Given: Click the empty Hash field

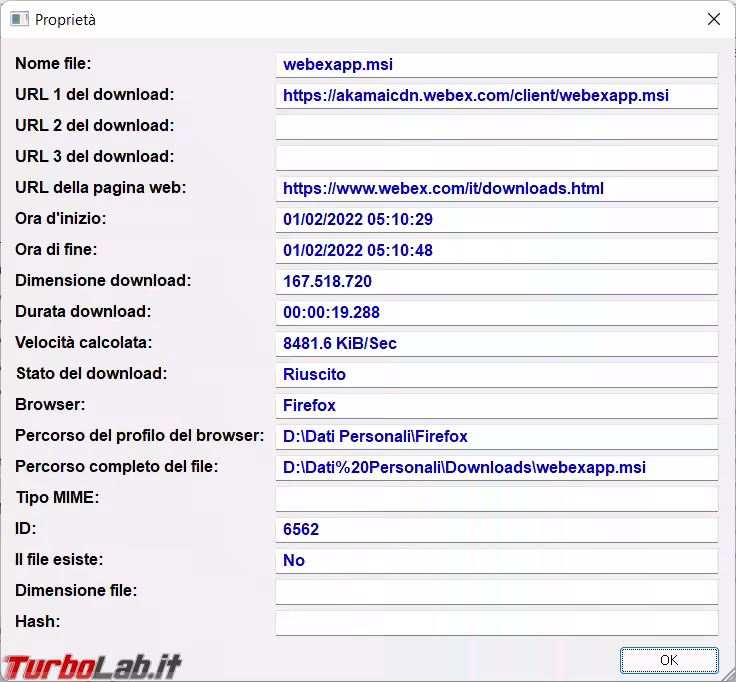Looking at the screenshot, I should (496, 623).
